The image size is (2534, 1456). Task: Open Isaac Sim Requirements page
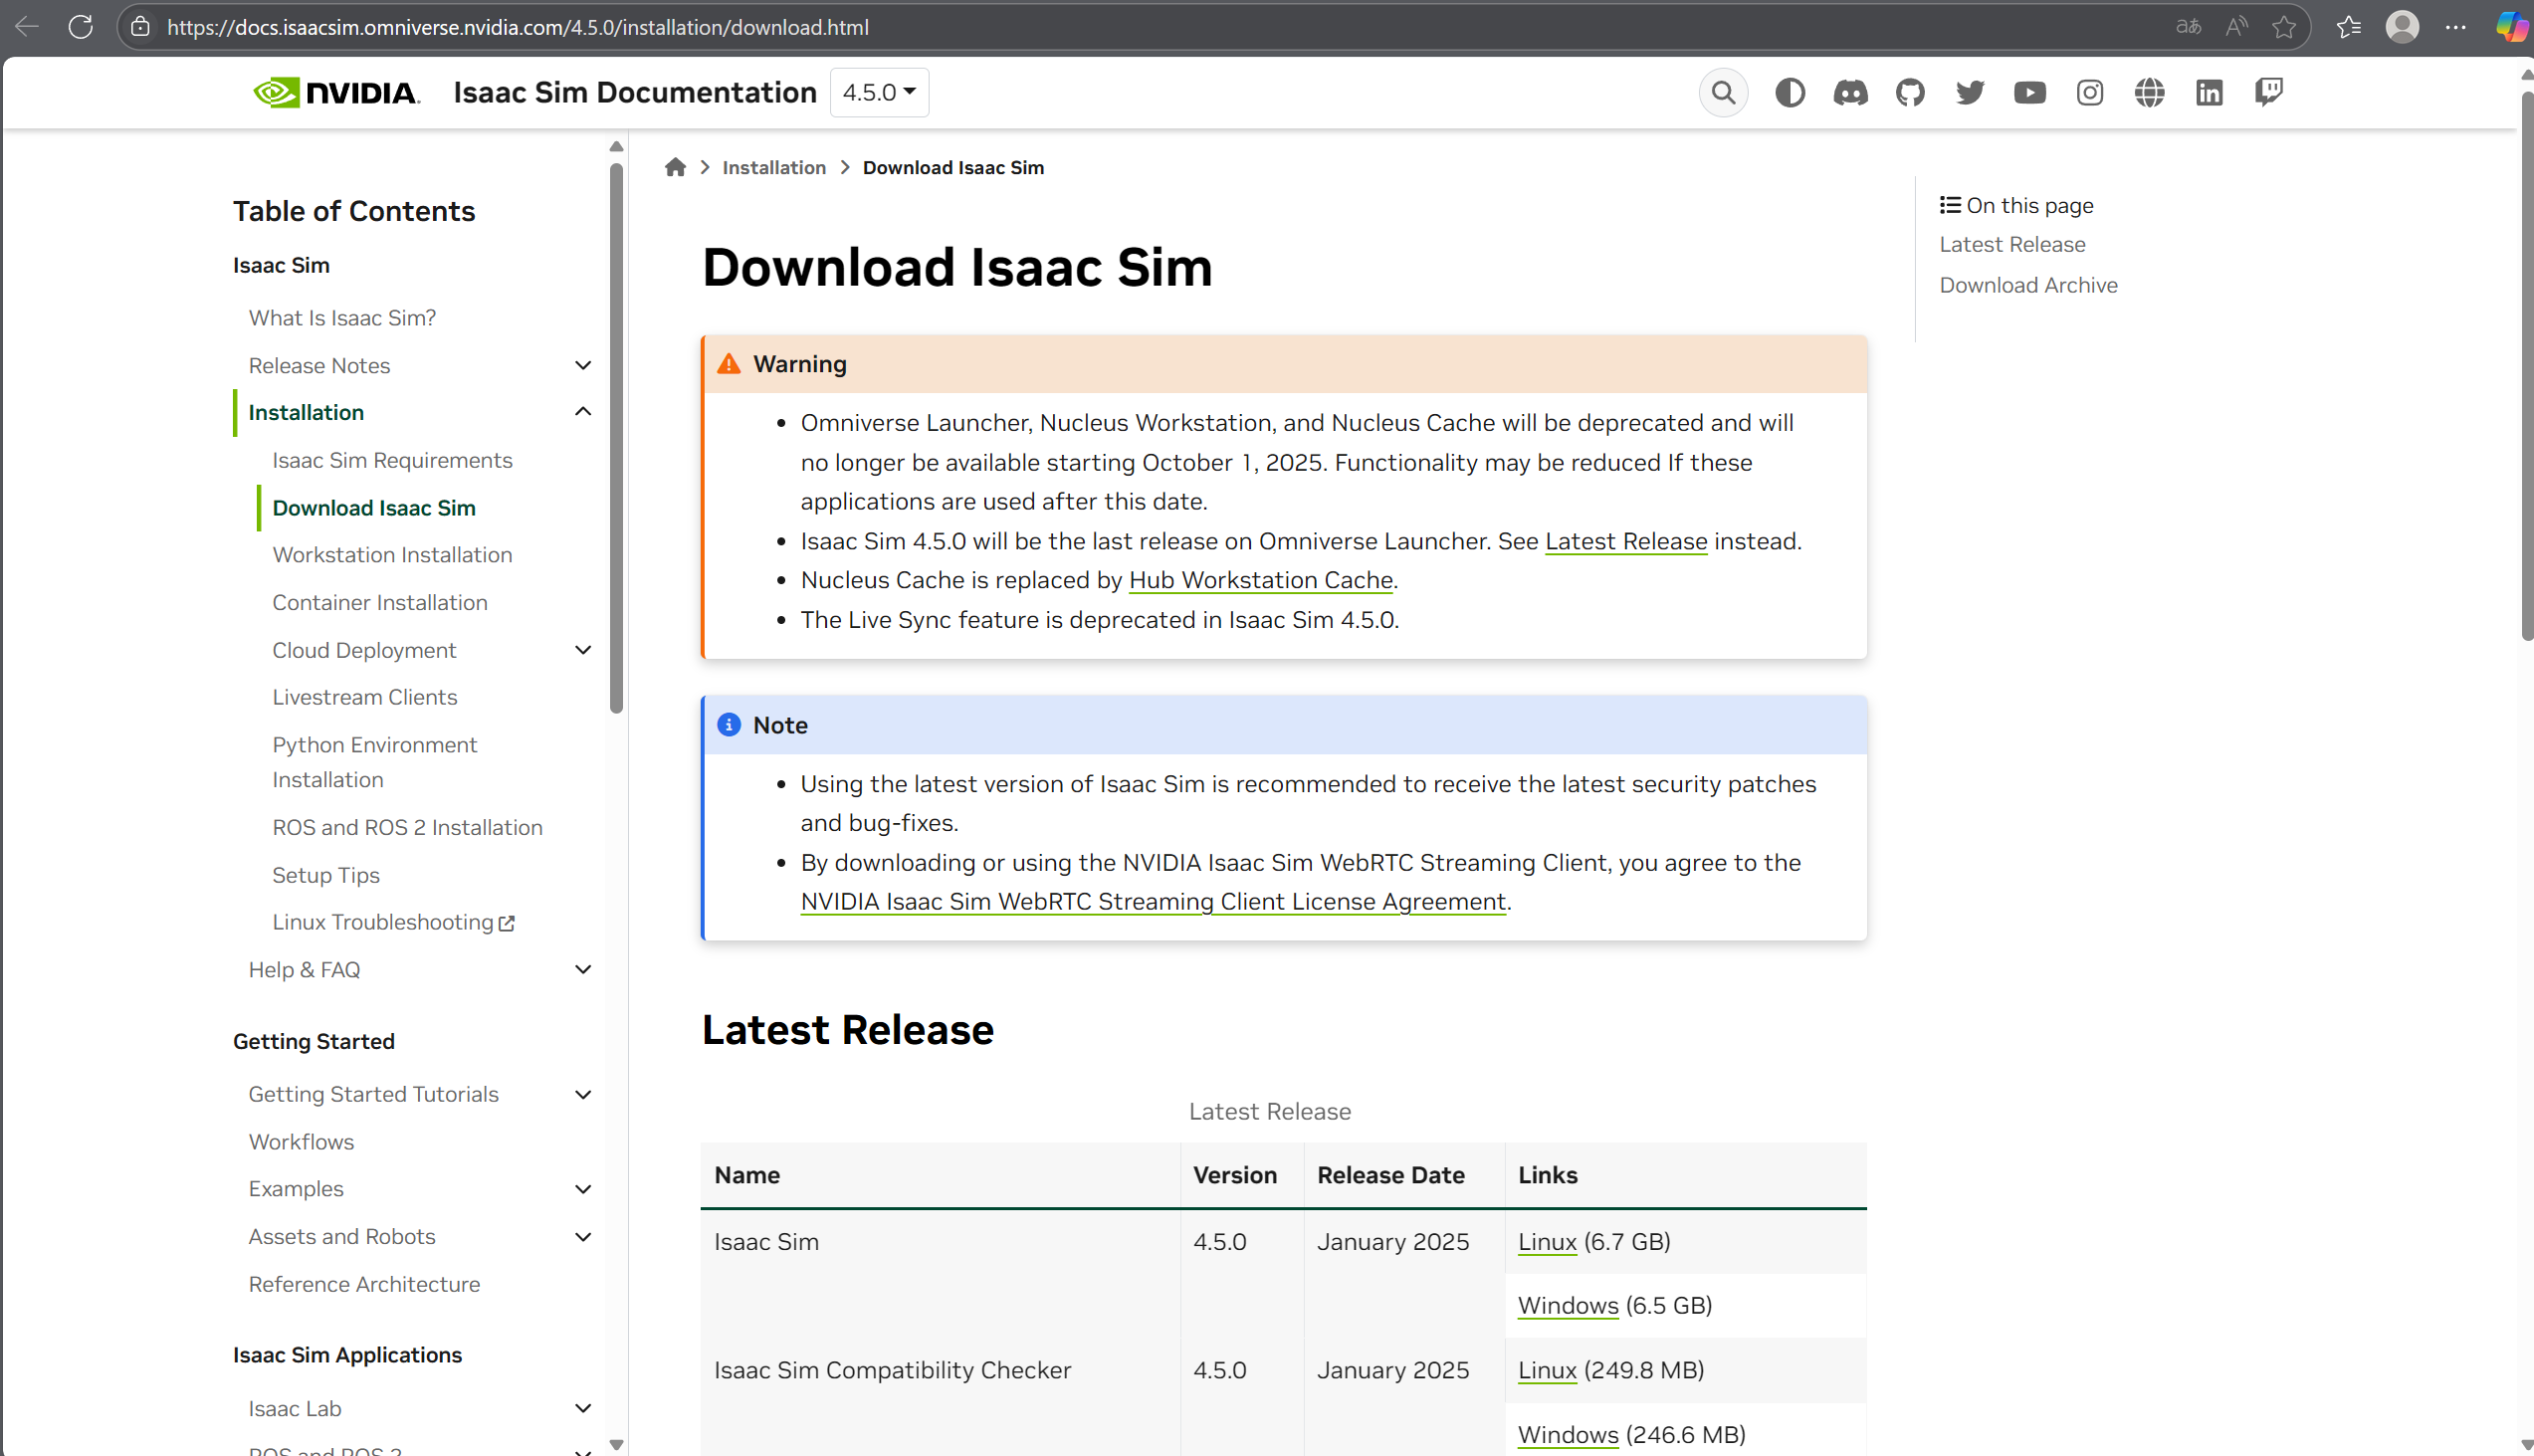pos(392,460)
